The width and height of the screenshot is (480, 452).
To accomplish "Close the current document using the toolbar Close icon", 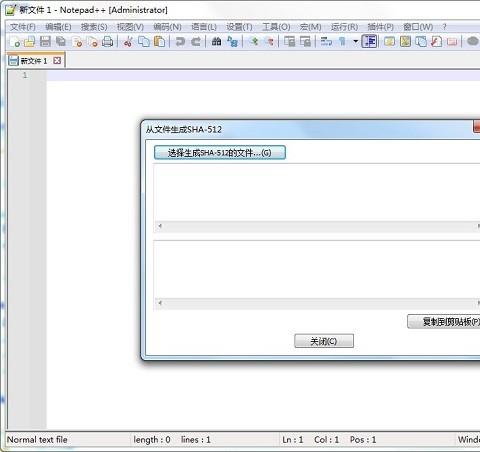I will click(77, 42).
